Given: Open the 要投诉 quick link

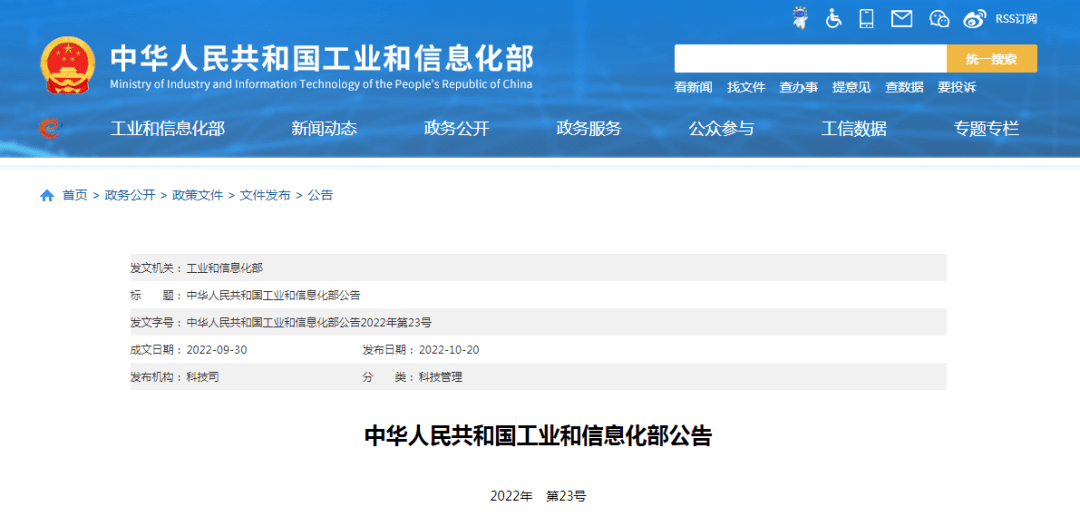Looking at the screenshot, I should point(957,87).
